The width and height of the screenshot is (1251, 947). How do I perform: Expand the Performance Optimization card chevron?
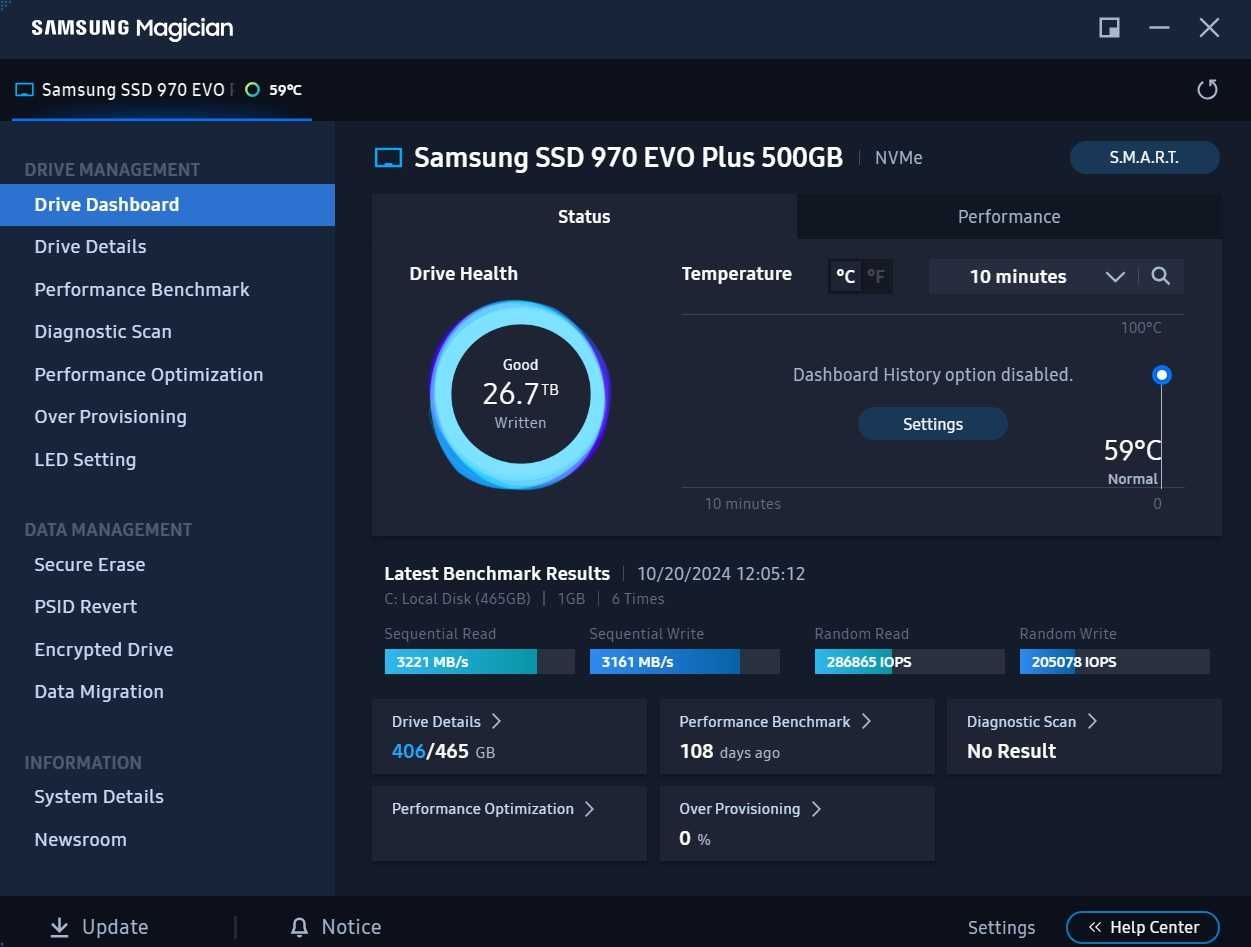pos(589,809)
